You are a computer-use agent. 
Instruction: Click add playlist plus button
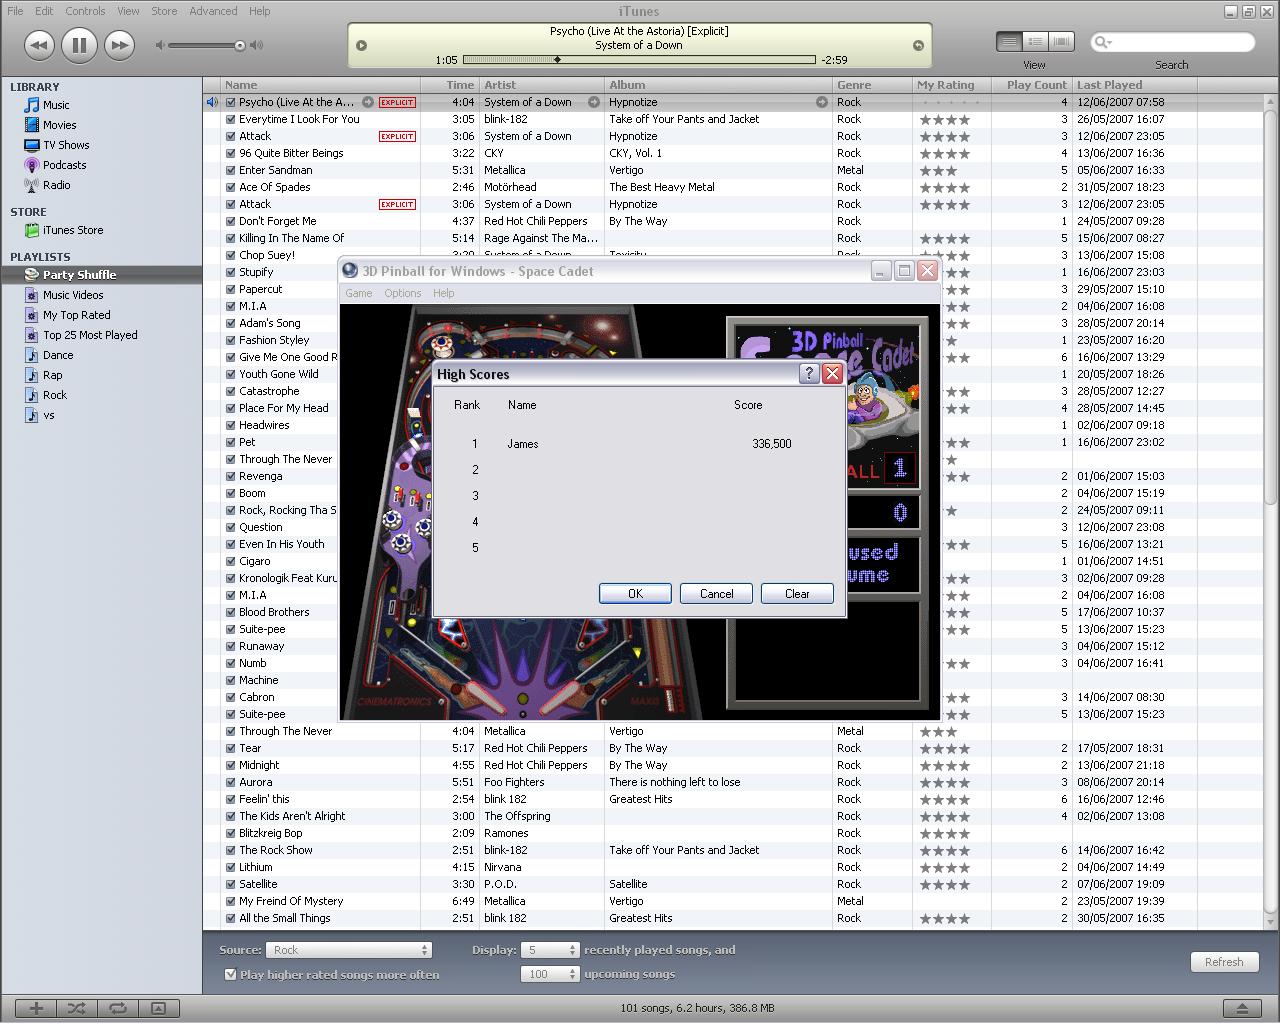coord(36,1008)
